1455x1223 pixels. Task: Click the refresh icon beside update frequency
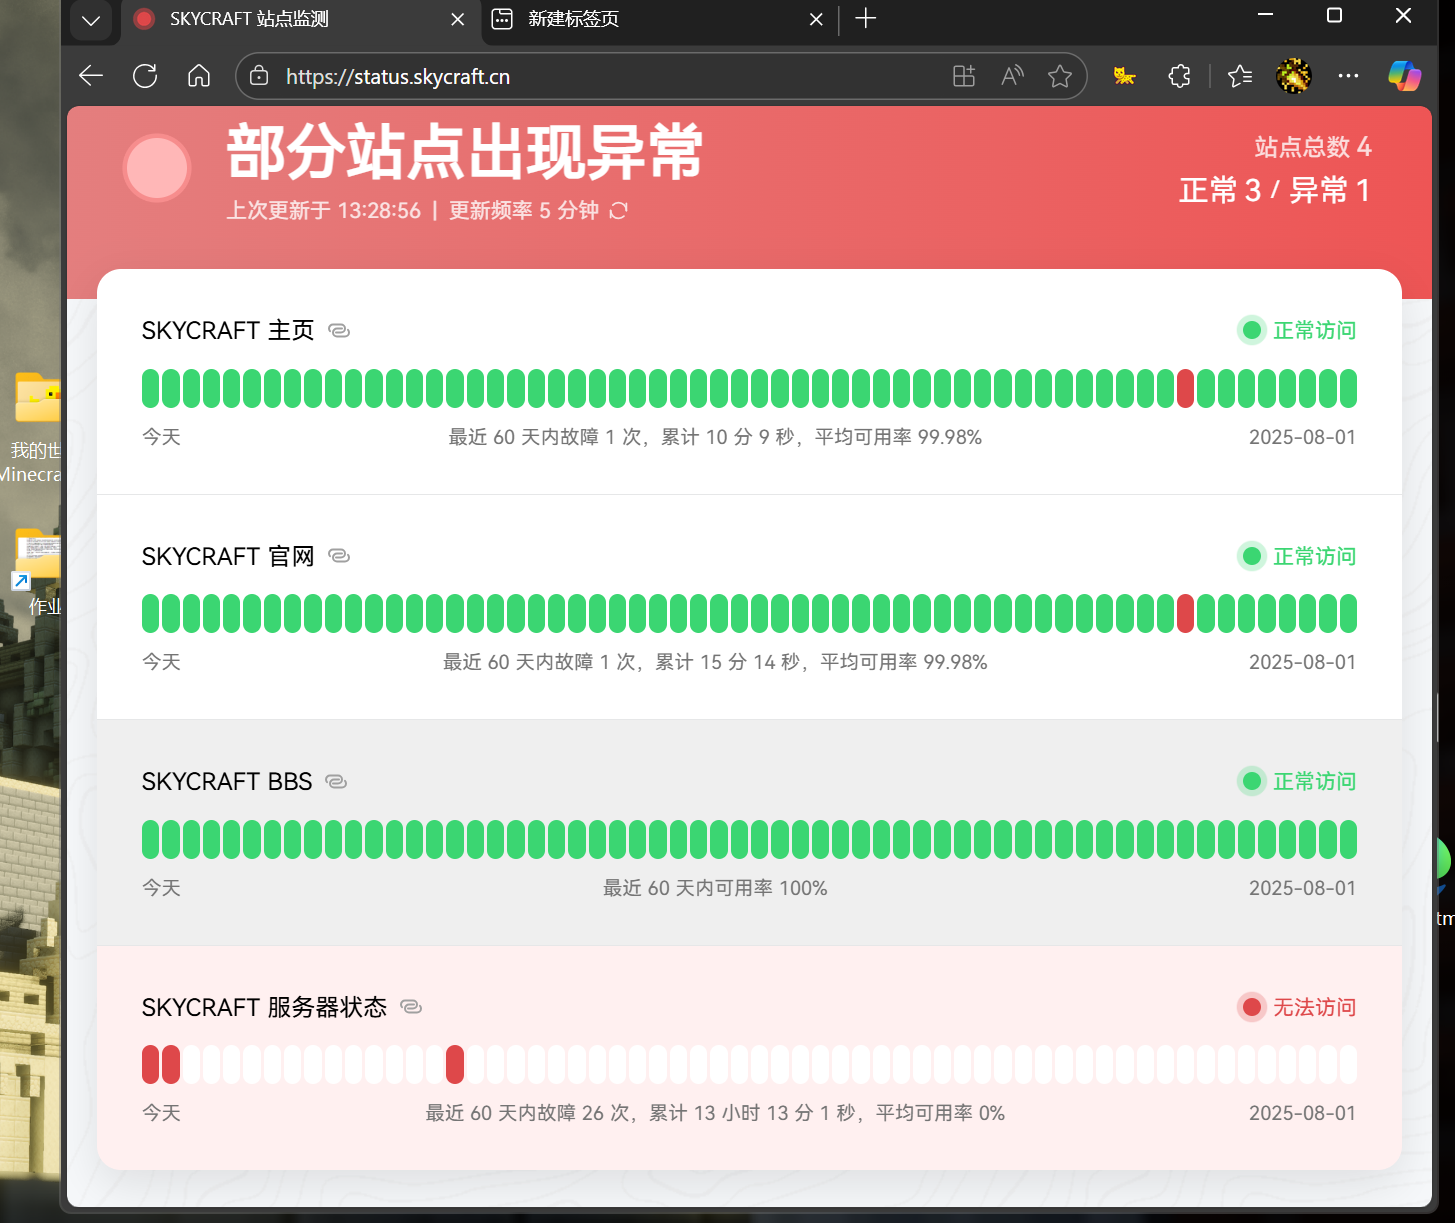pyautogui.click(x=619, y=210)
